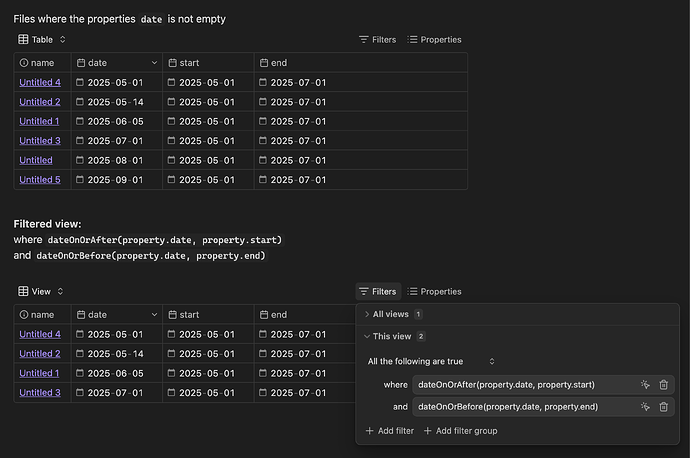
Task: Click Add filter group
Action: click(x=460, y=431)
